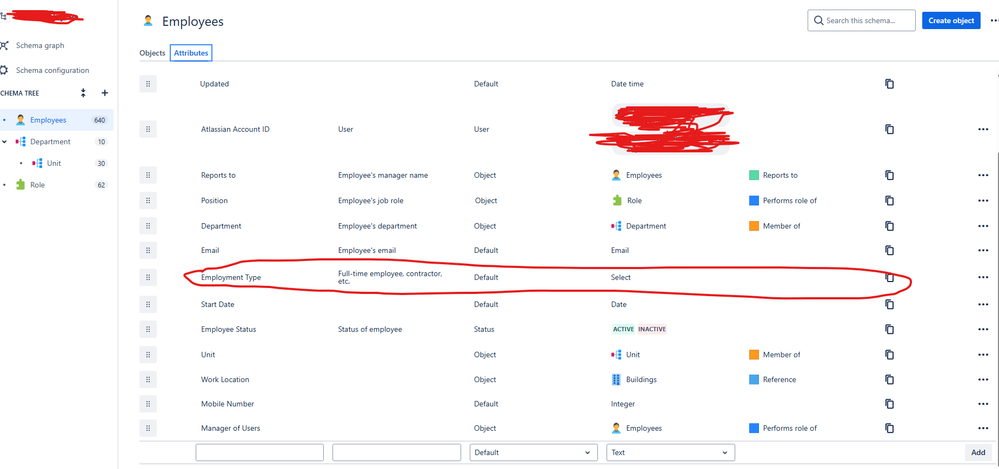Copy the Atlassian Account ID attribute
999x469 pixels.
coord(889,129)
